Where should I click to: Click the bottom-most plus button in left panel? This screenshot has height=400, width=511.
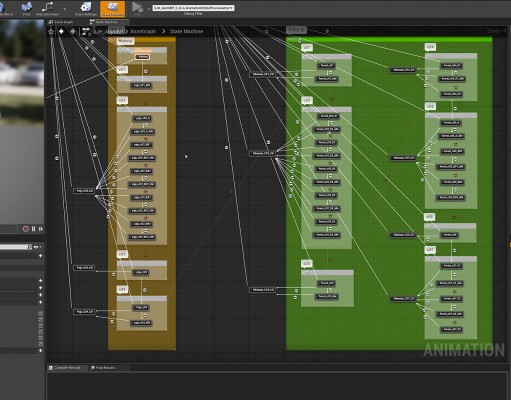40,350
